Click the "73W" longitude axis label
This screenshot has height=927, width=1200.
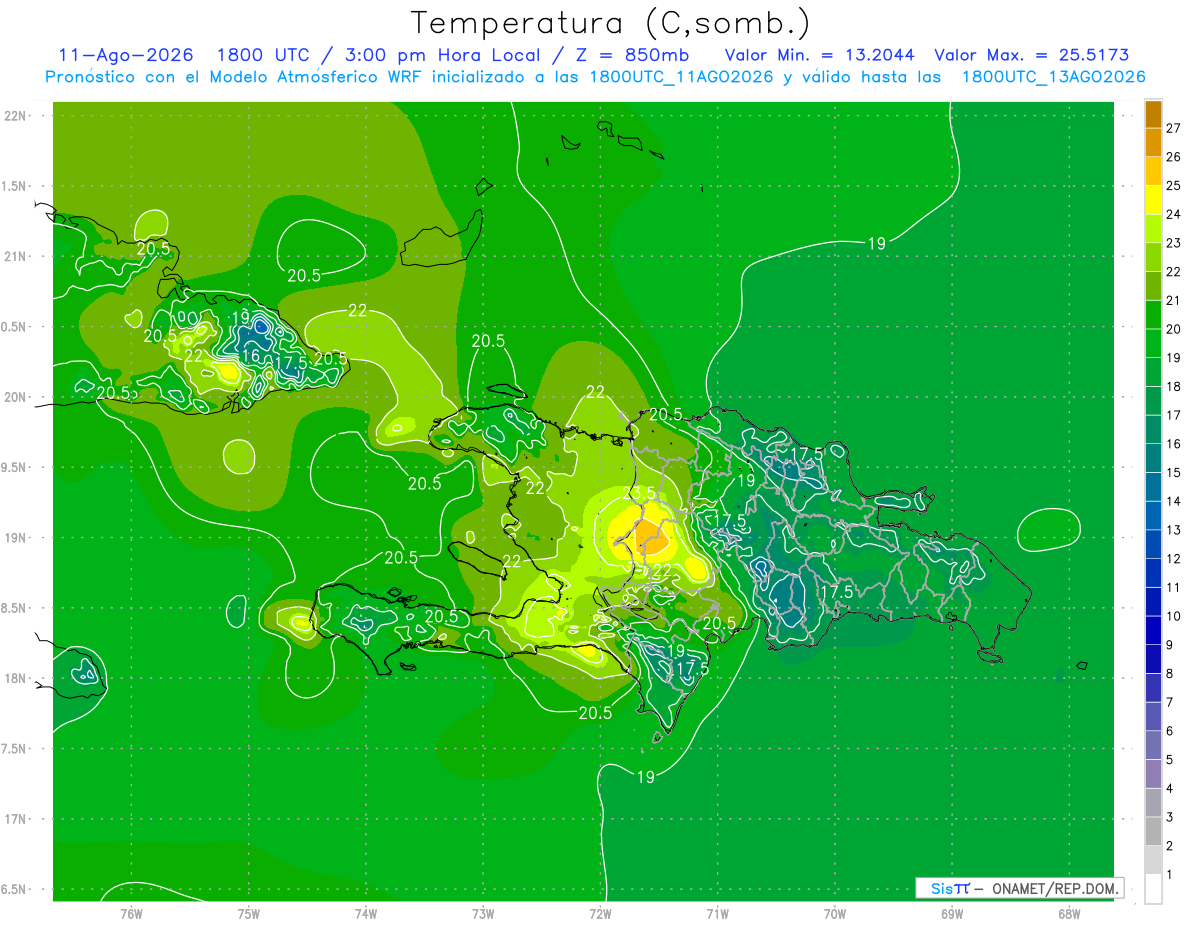pos(483,914)
